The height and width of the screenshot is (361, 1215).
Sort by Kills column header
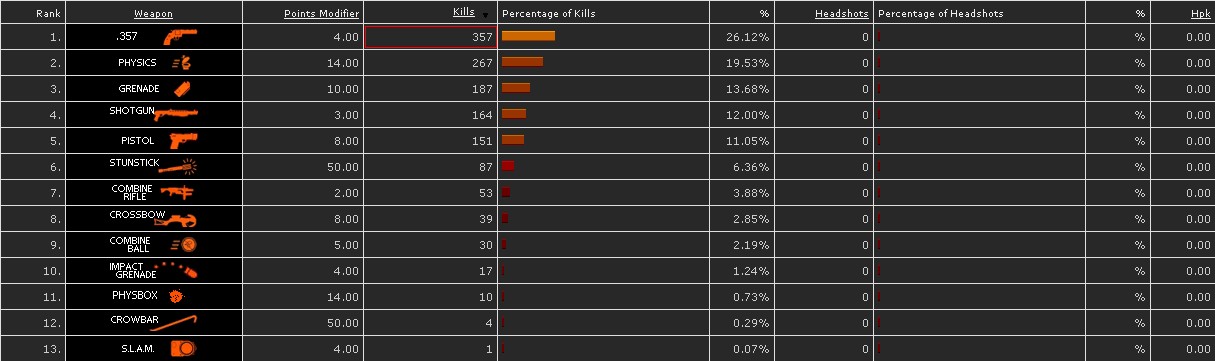(x=464, y=13)
